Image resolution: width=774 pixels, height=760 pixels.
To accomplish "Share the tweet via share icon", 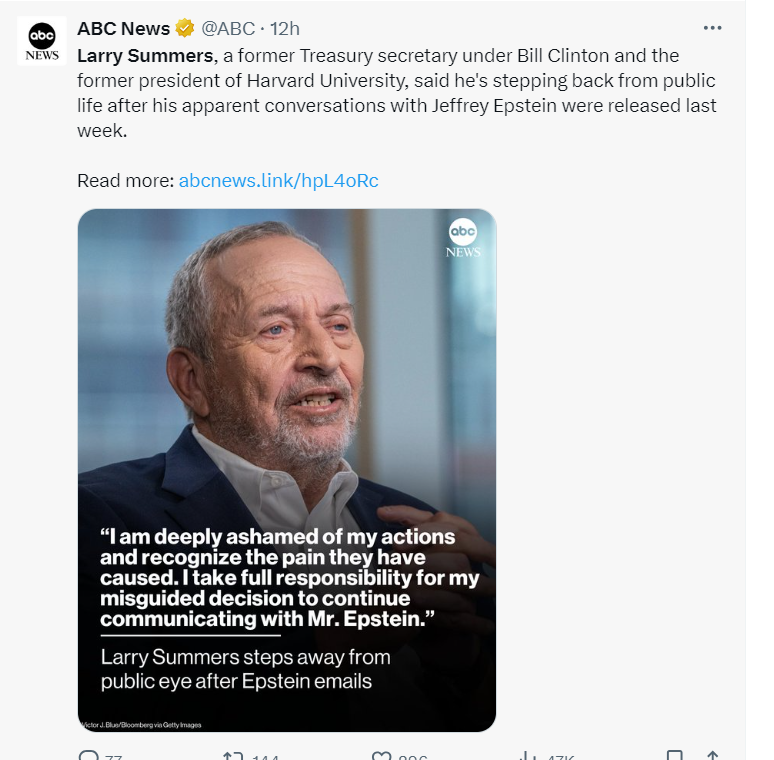I will 712,756.
